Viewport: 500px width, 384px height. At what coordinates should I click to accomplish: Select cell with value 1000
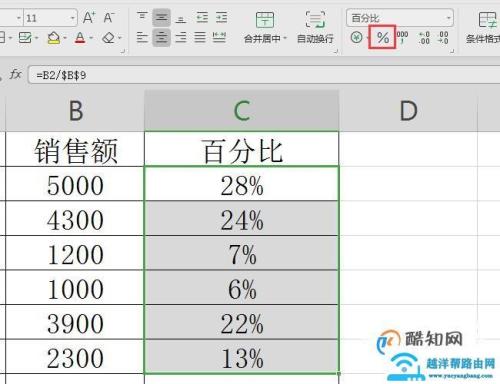[75, 288]
